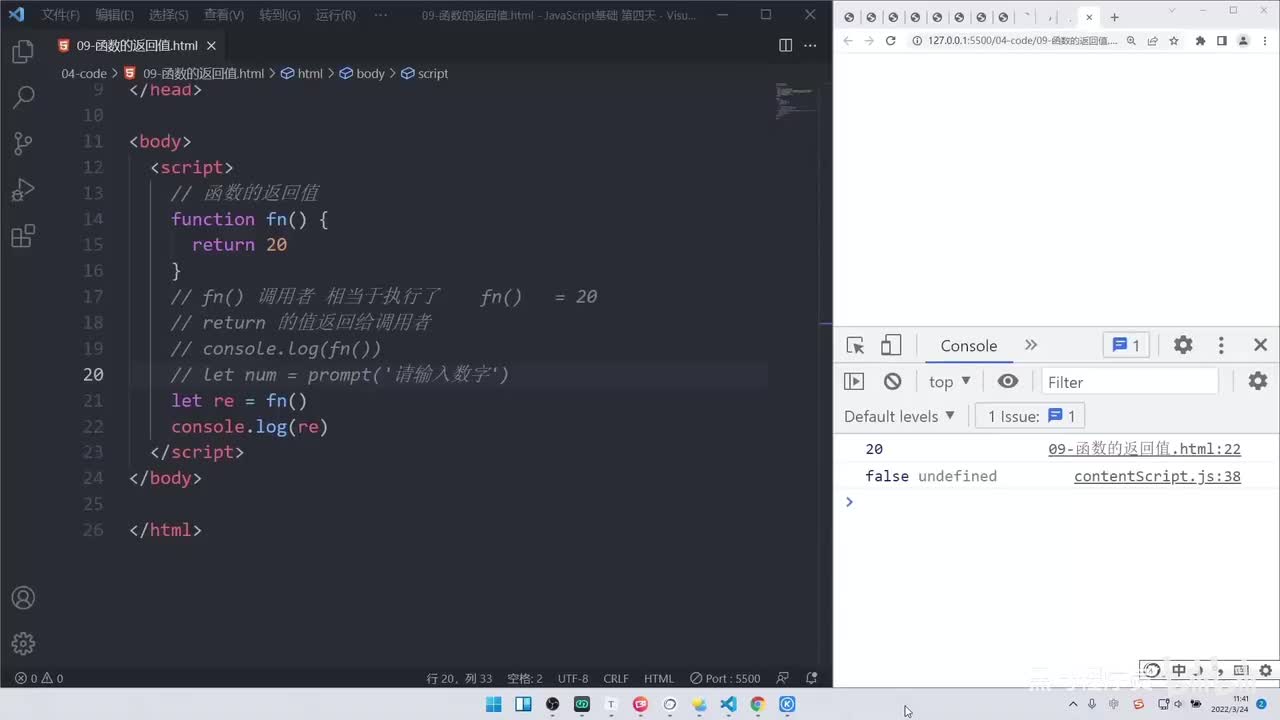Screen dimensions: 1280x720
Task: Change the HTML language mode in status bar
Action: click(659, 678)
